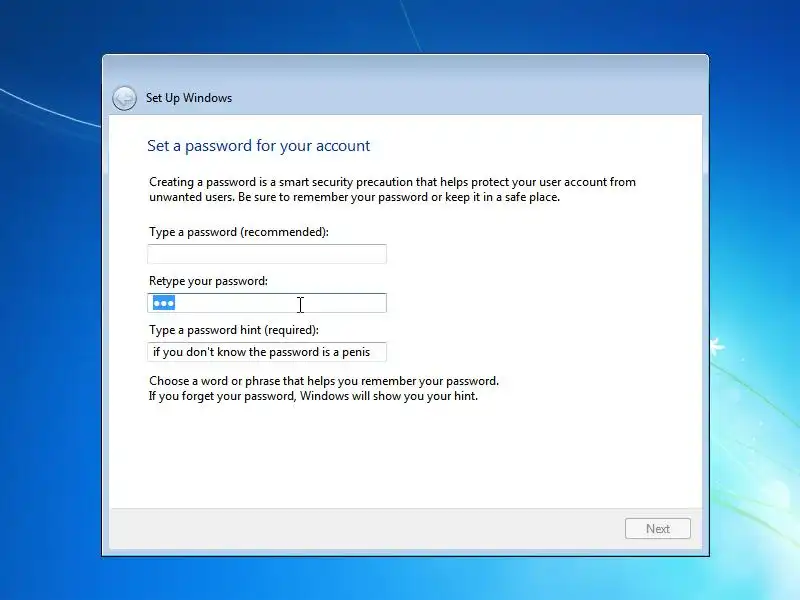Click the 'Retype your password' field
Viewport: 800px width, 600px height.
(267, 303)
